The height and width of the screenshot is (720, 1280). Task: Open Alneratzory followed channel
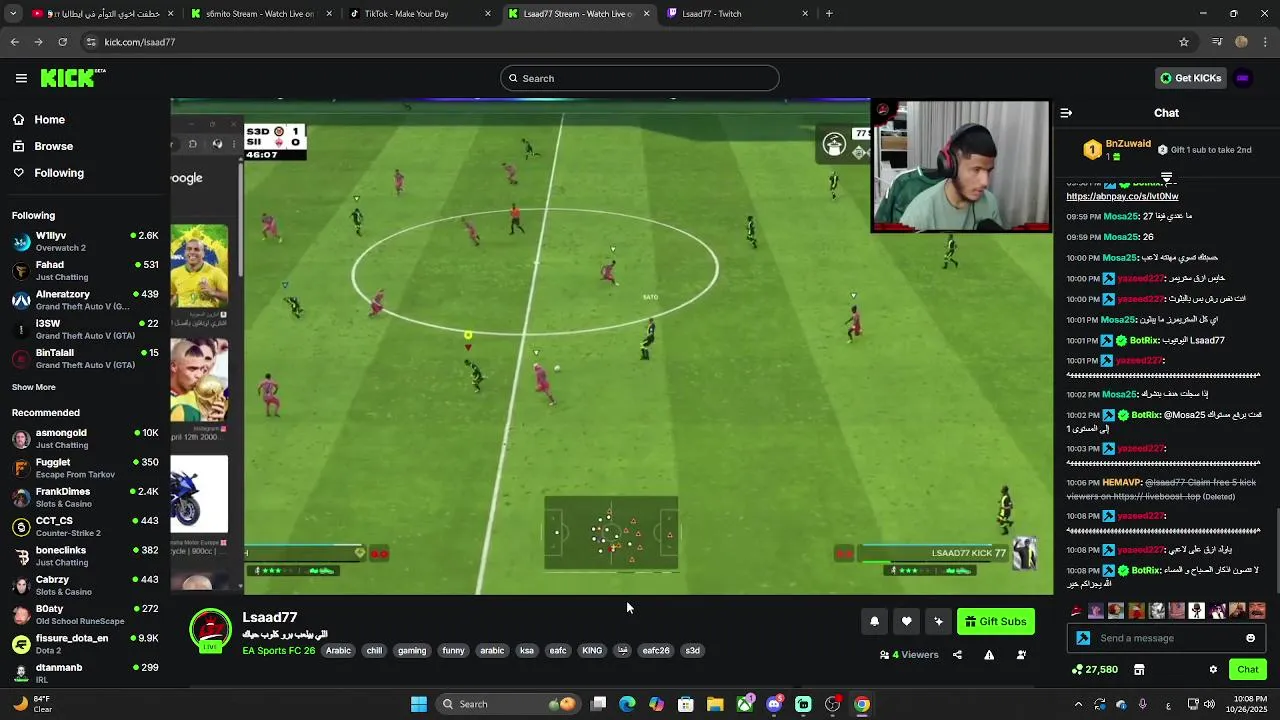[x=85, y=300]
